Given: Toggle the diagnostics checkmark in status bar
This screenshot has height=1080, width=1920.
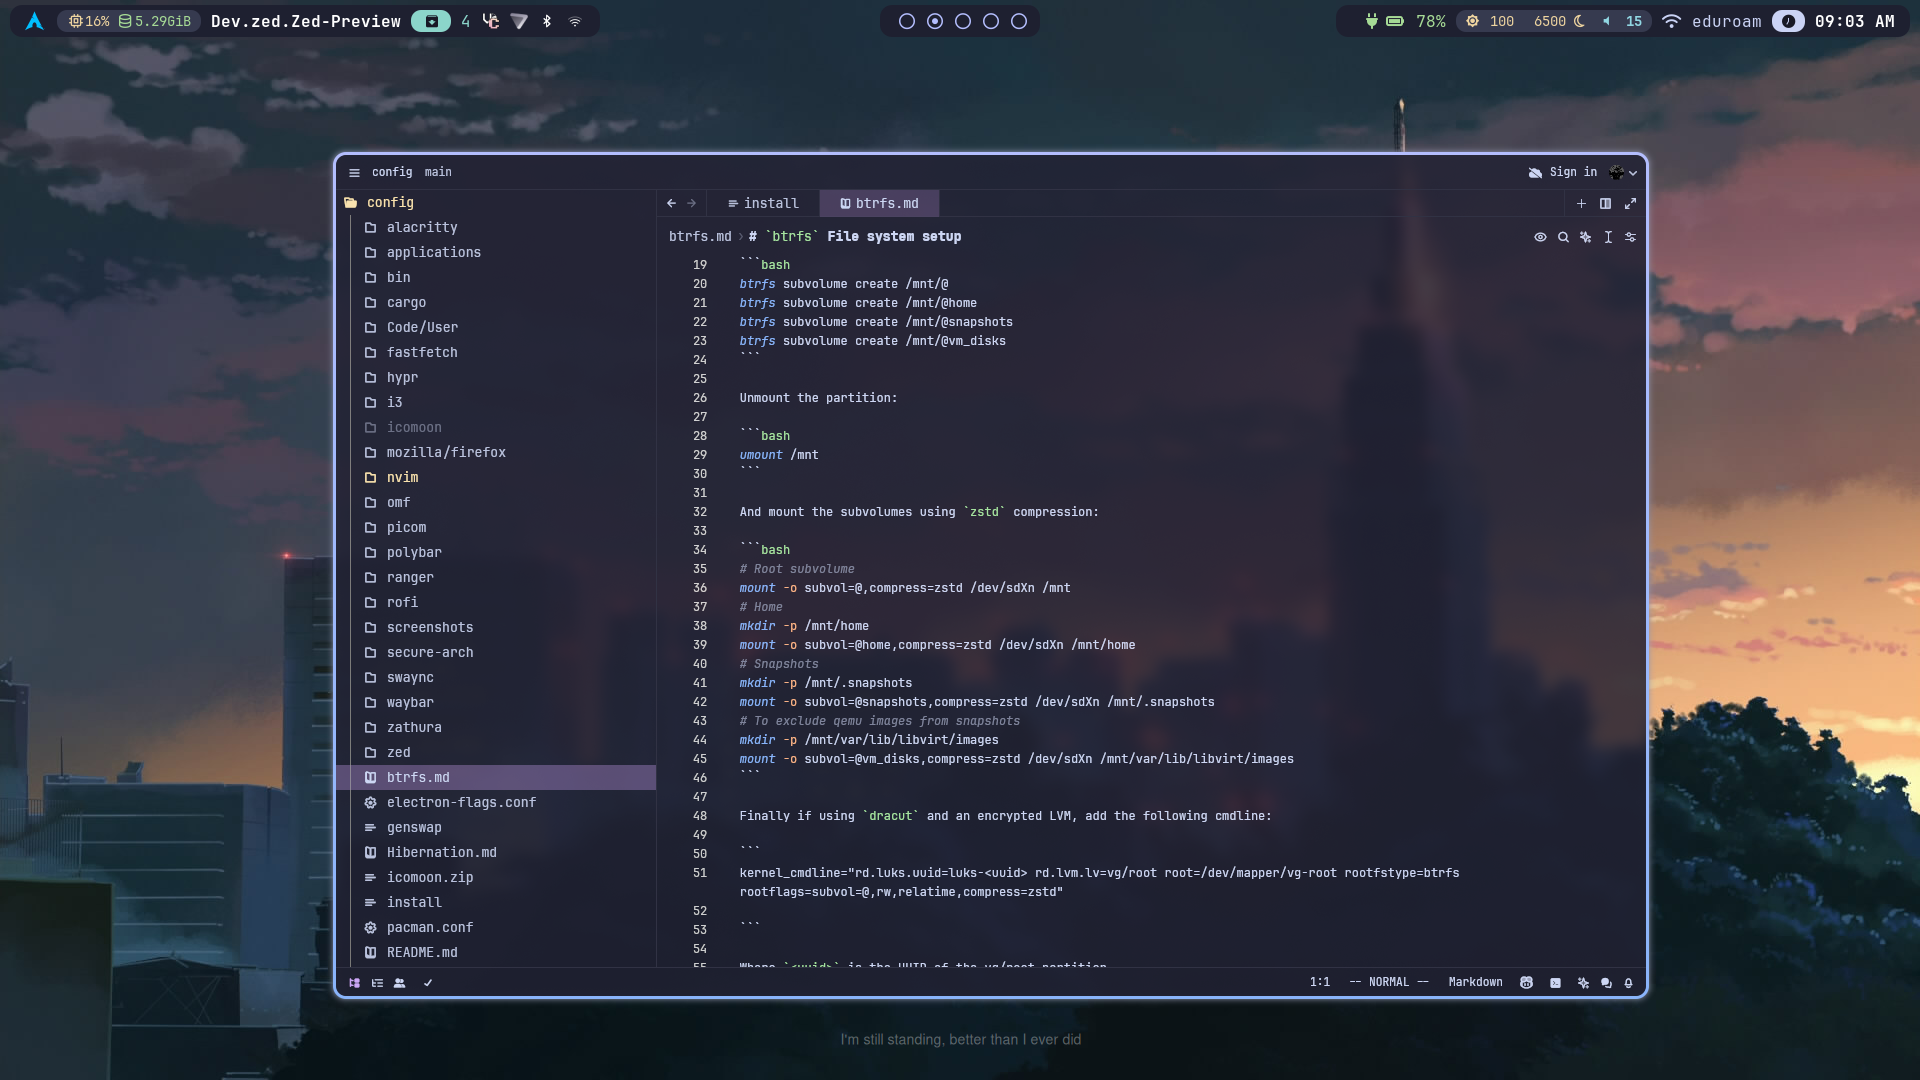Looking at the screenshot, I should [428, 983].
